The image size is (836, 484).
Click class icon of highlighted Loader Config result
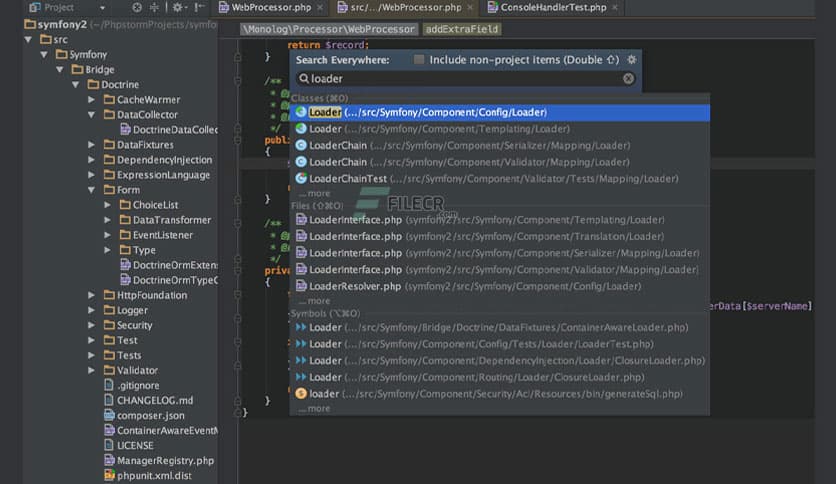(x=301, y=112)
